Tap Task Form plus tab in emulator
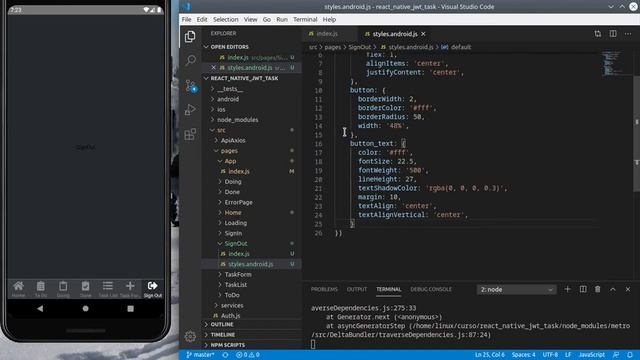This screenshot has width=640, height=360. click(x=130, y=289)
